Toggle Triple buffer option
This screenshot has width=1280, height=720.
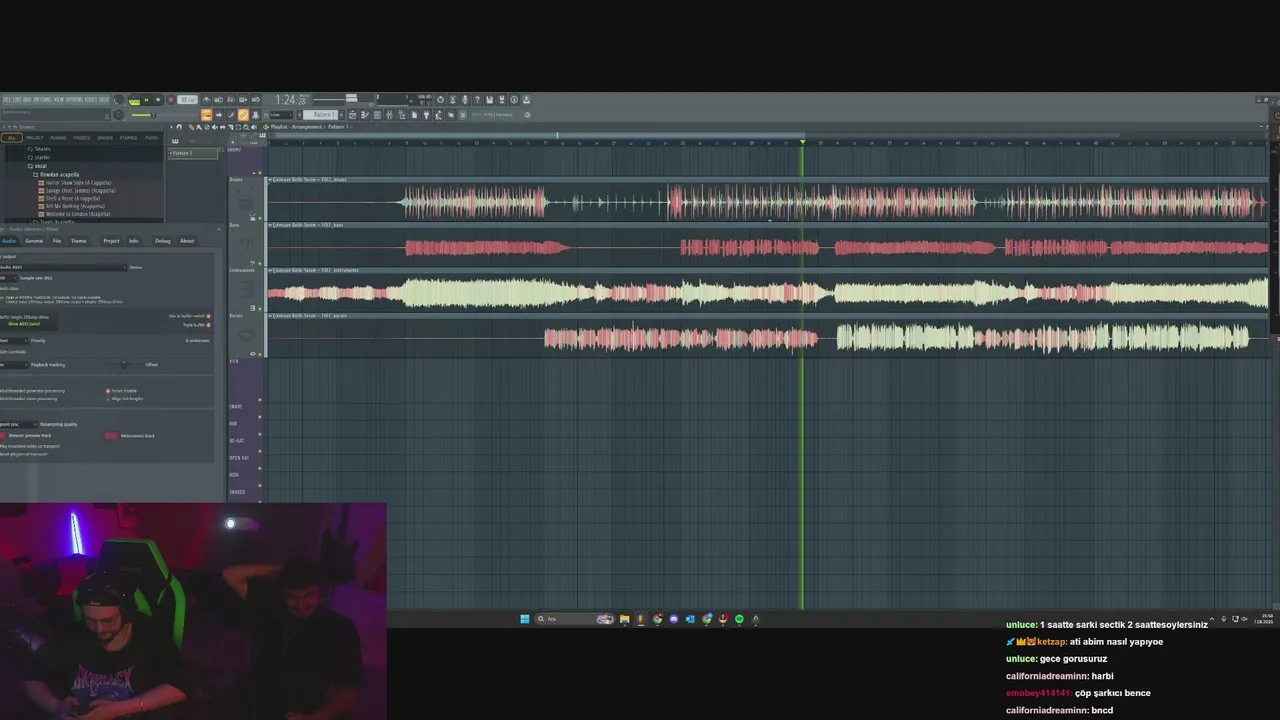(208, 325)
